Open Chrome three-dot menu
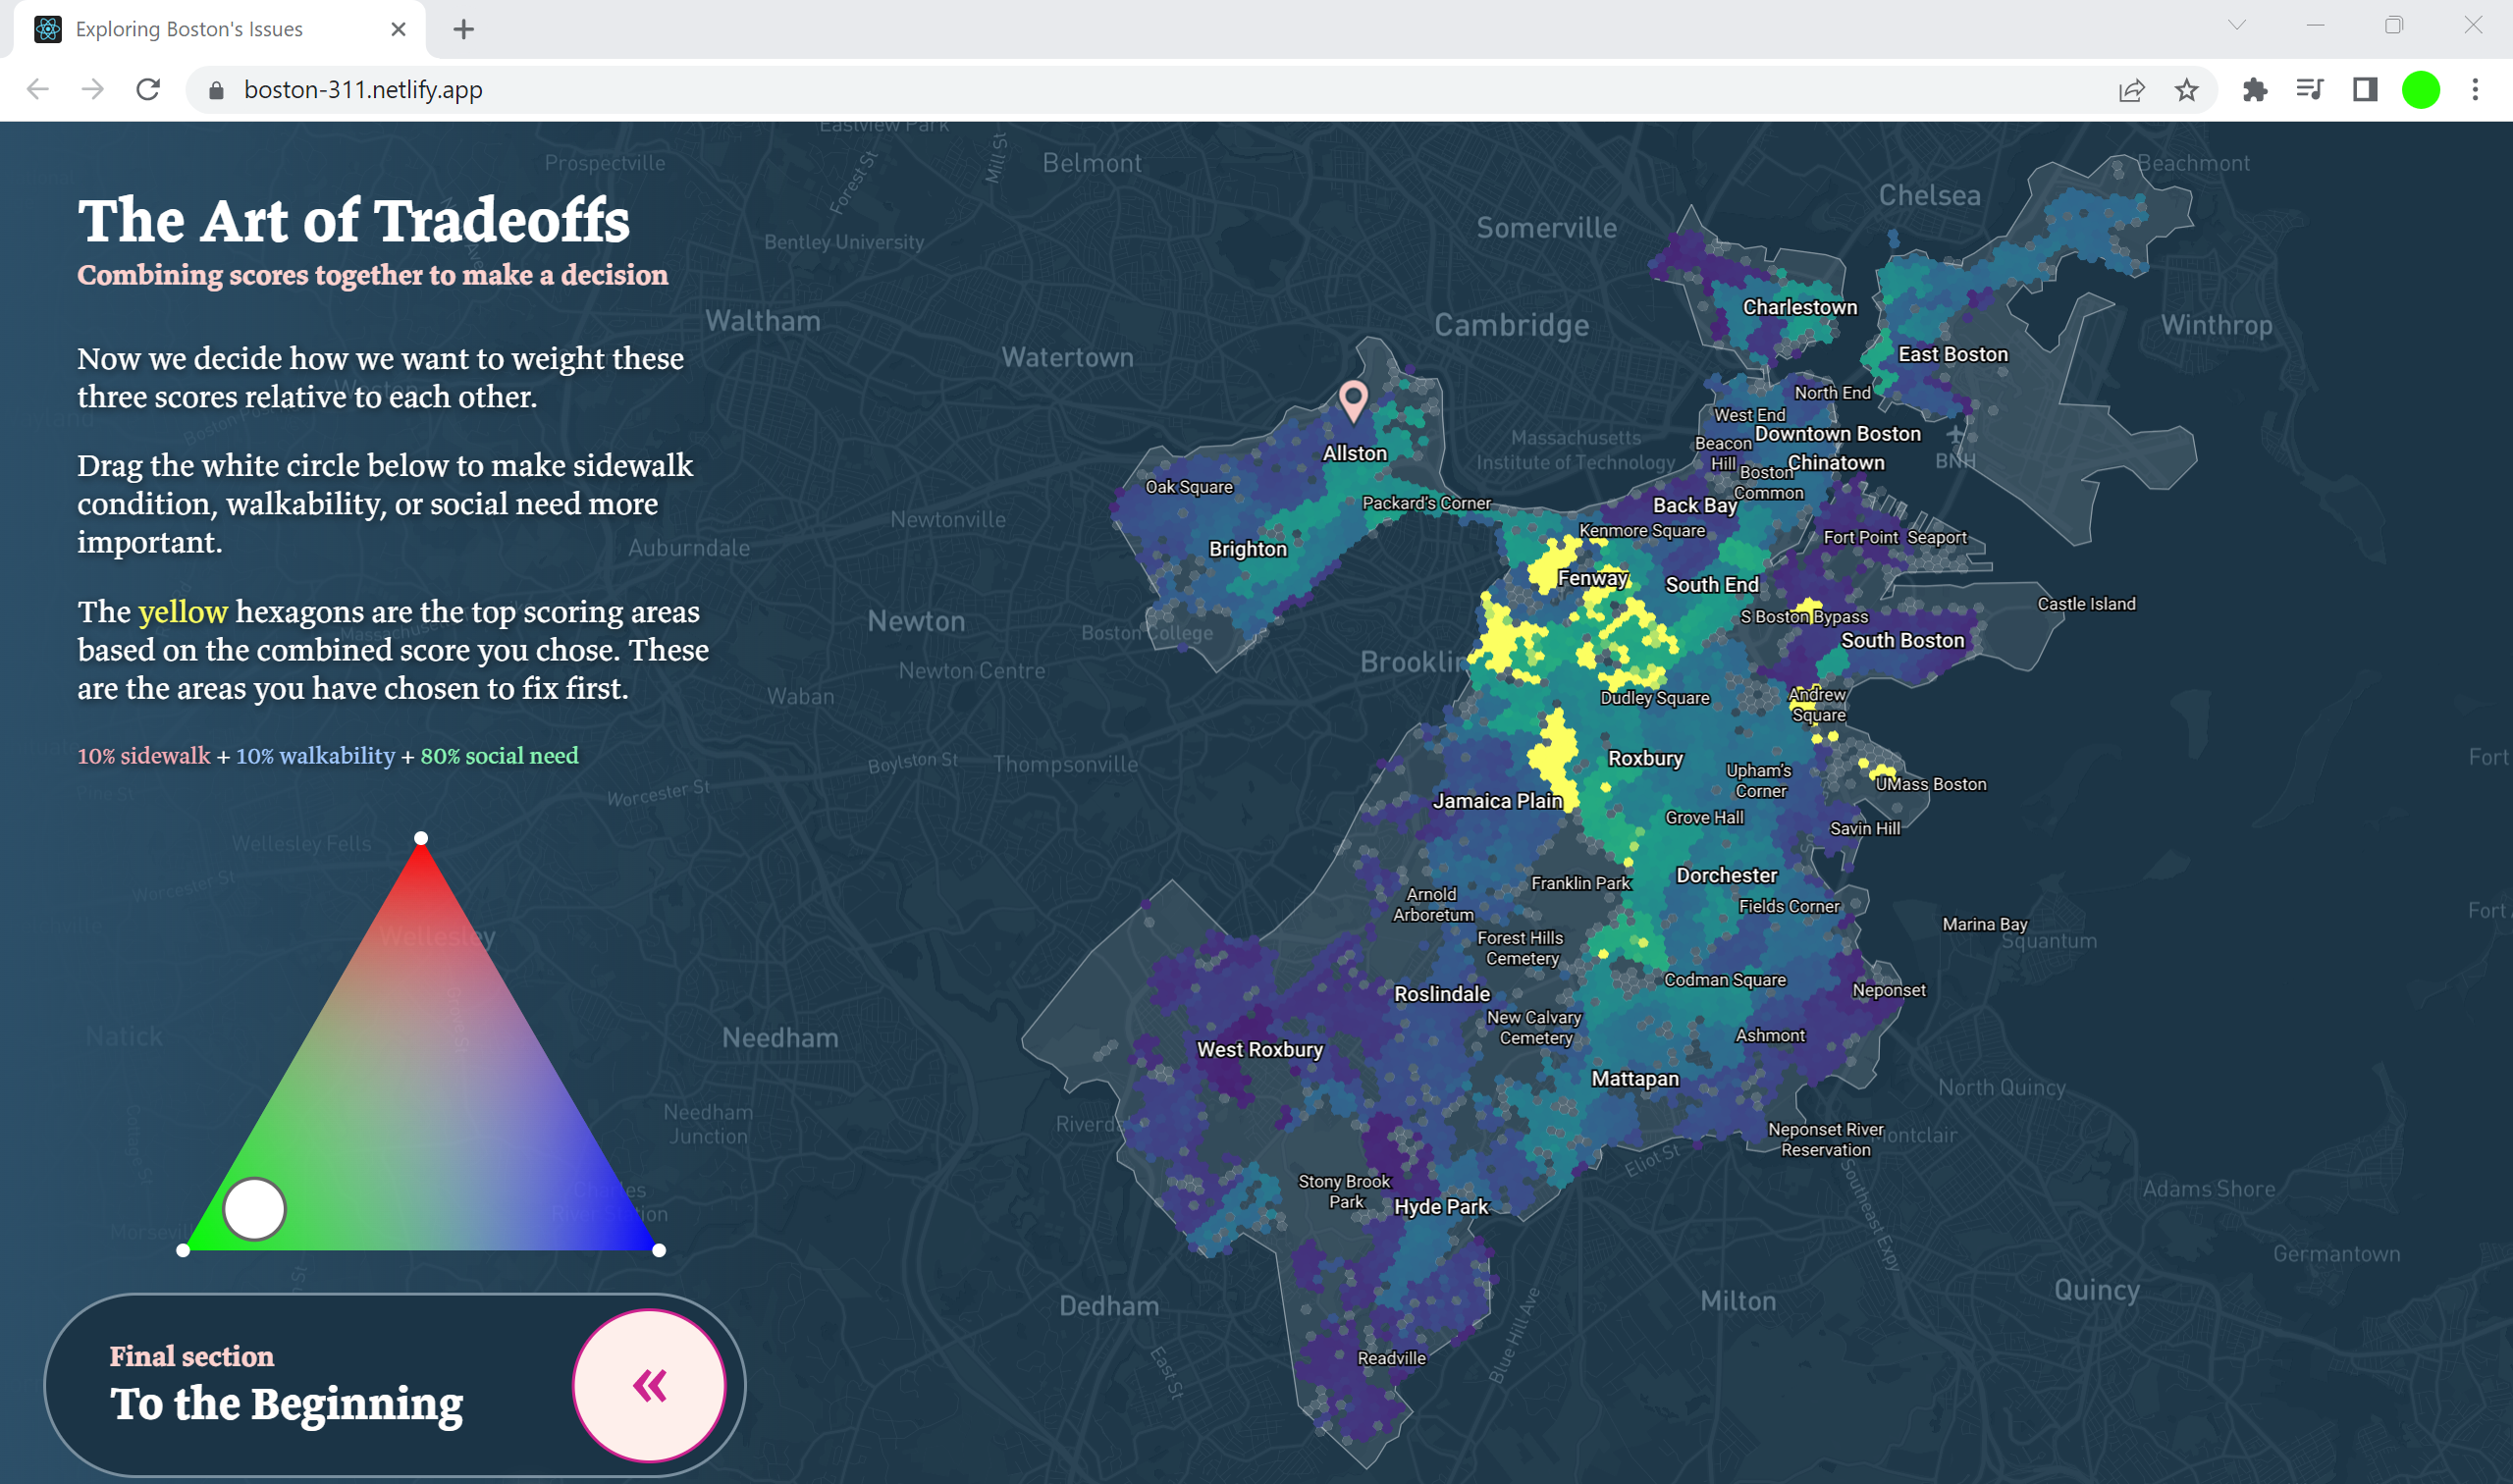Screen dimensions: 2513x1484 2475,90
